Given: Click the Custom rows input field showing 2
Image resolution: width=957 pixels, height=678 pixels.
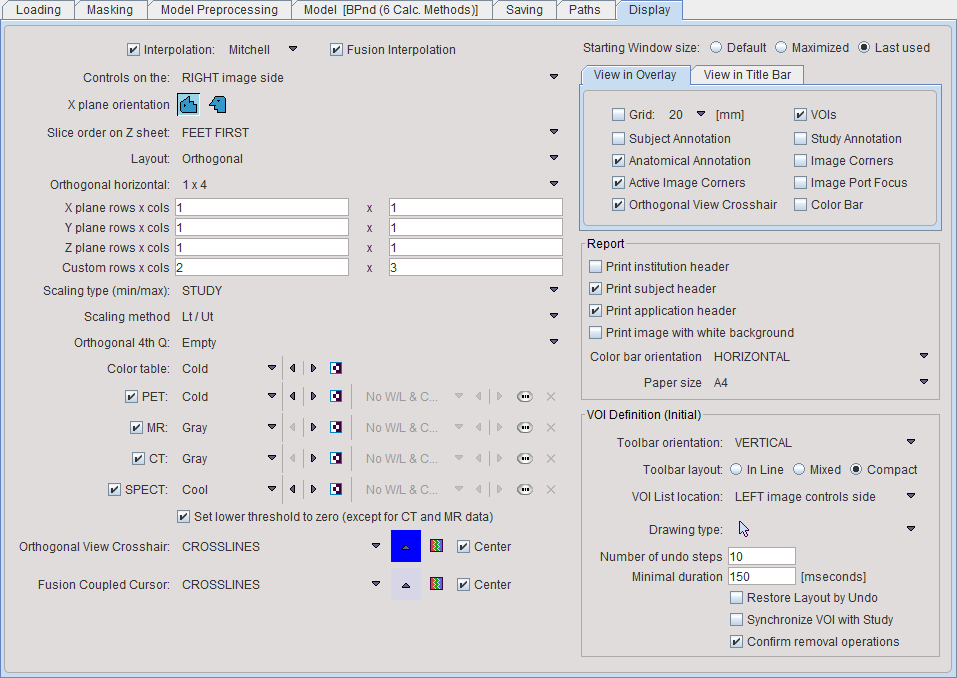Looking at the screenshot, I should (262, 267).
